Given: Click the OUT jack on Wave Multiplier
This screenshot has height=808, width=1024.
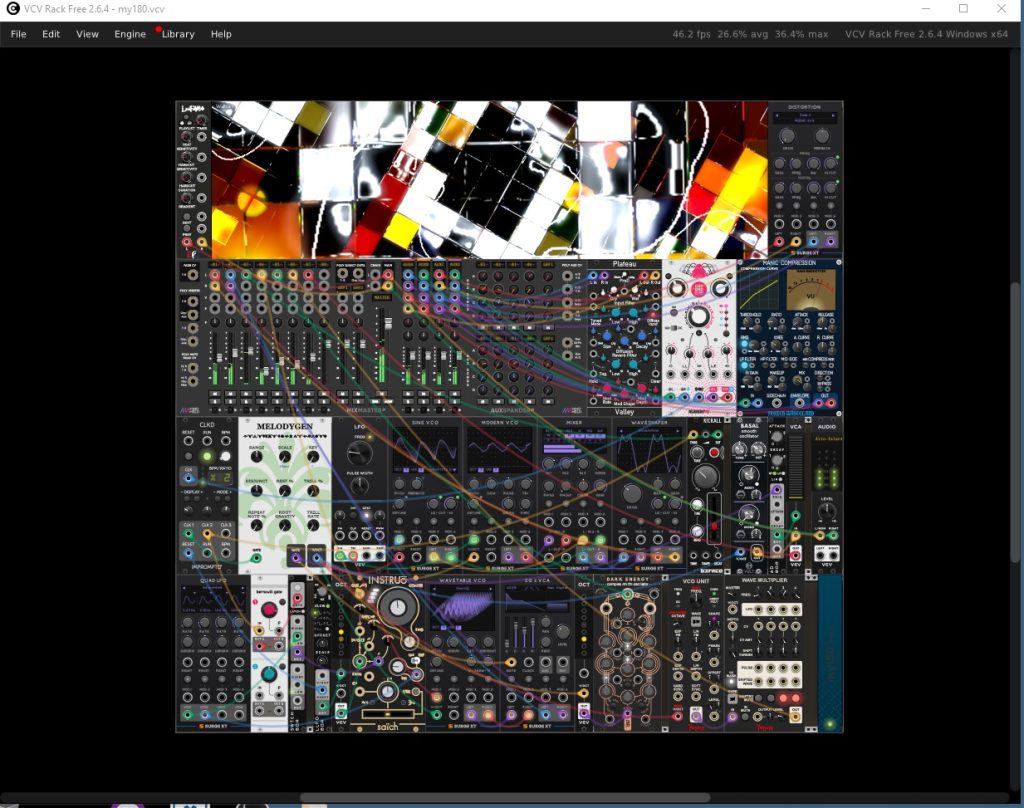Looking at the screenshot, I should pyautogui.click(x=795, y=717).
